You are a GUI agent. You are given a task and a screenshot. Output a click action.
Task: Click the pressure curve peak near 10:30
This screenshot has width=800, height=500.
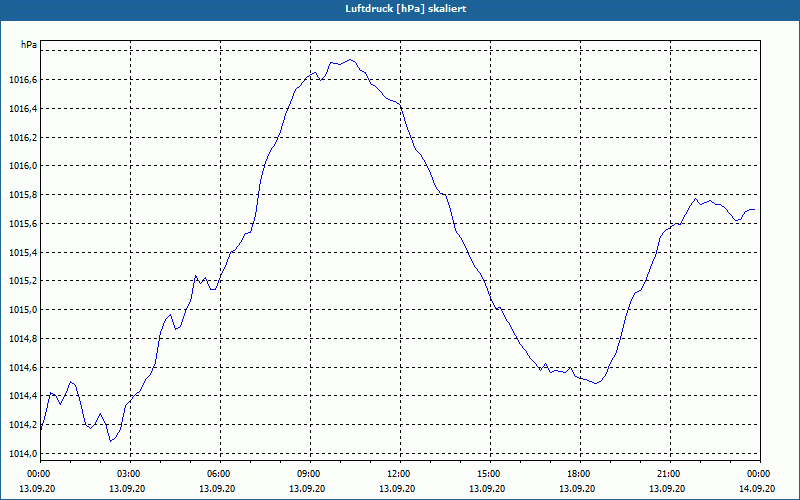(x=351, y=60)
